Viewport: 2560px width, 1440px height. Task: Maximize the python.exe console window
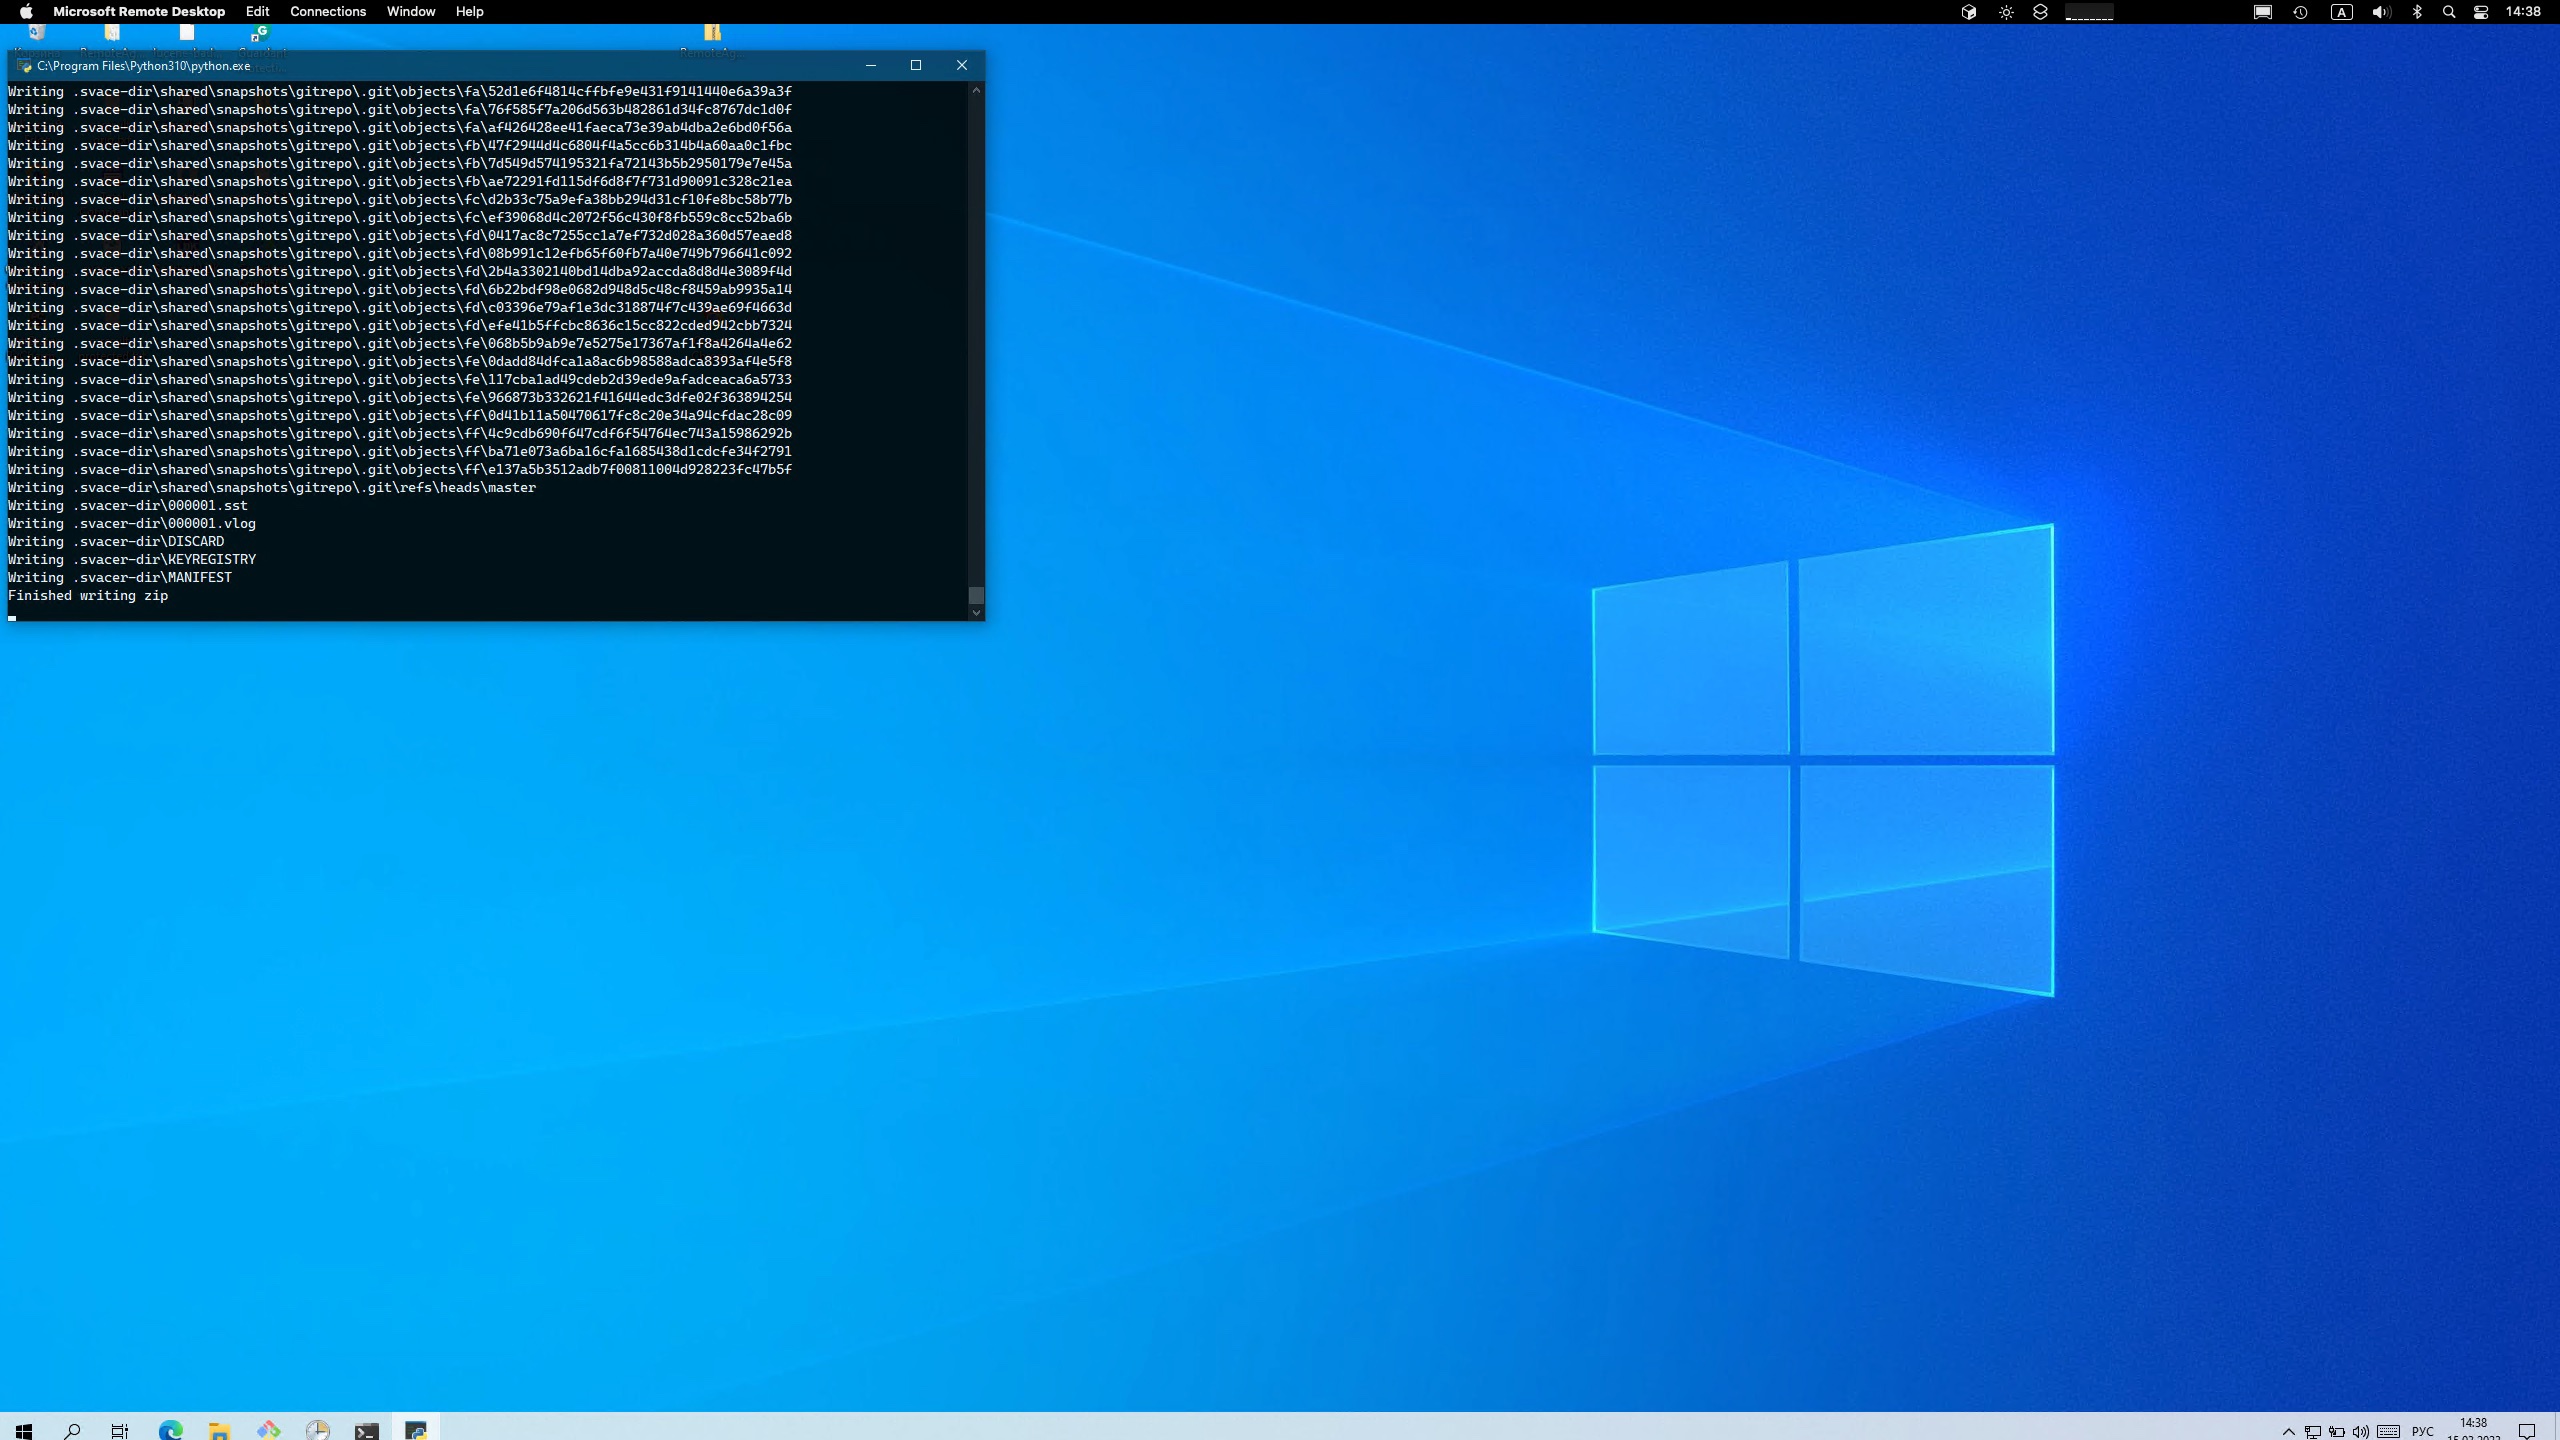(916, 65)
